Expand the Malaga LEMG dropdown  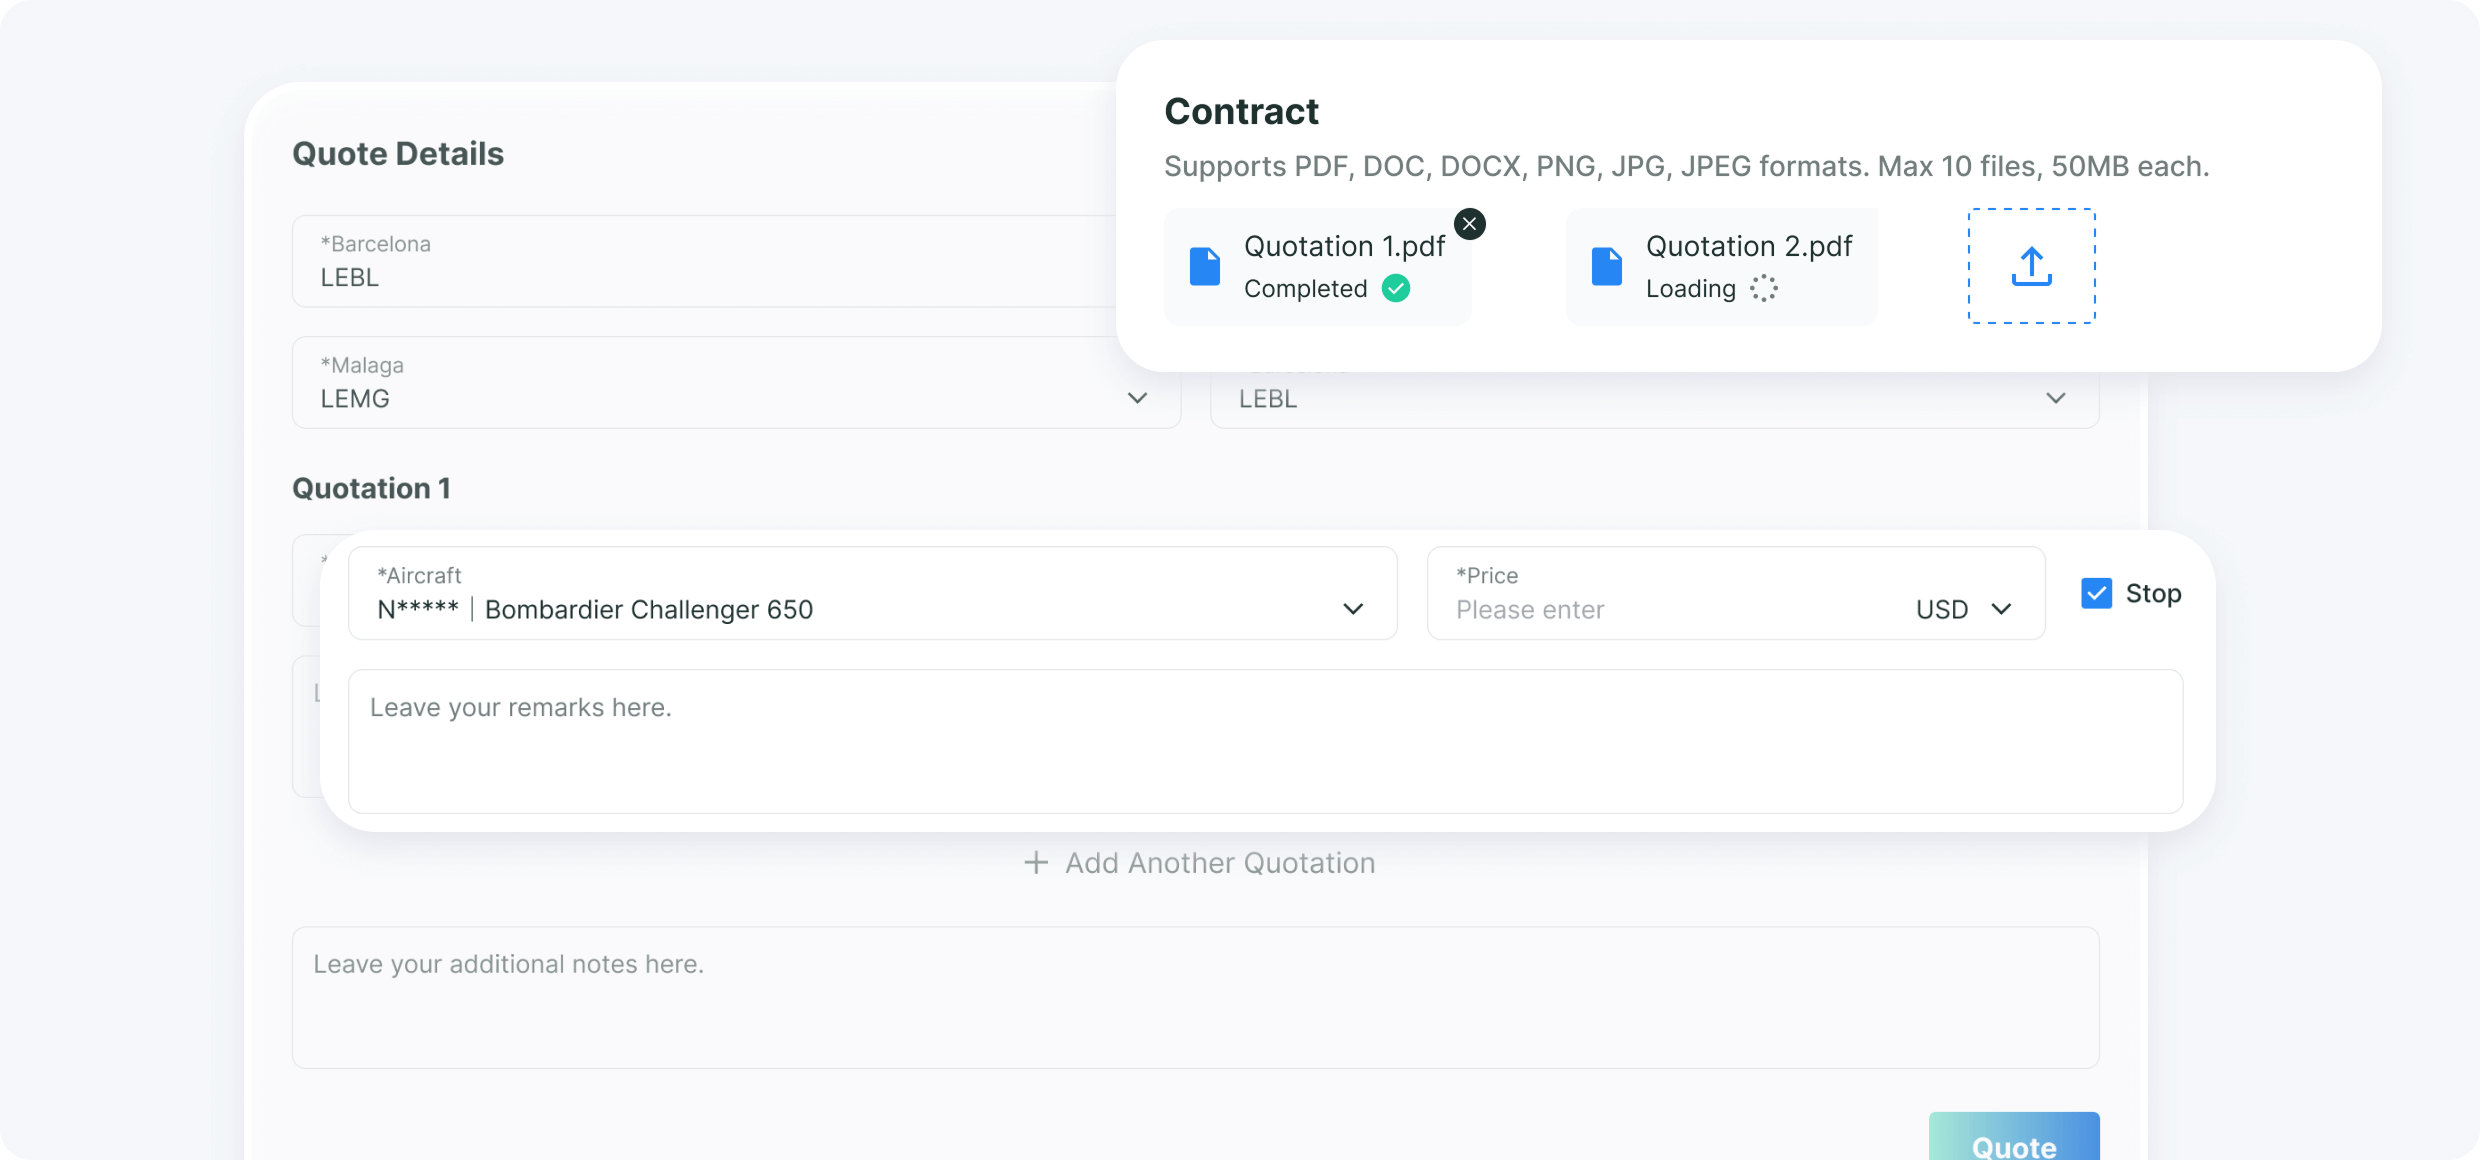[x=1137, y=398]
